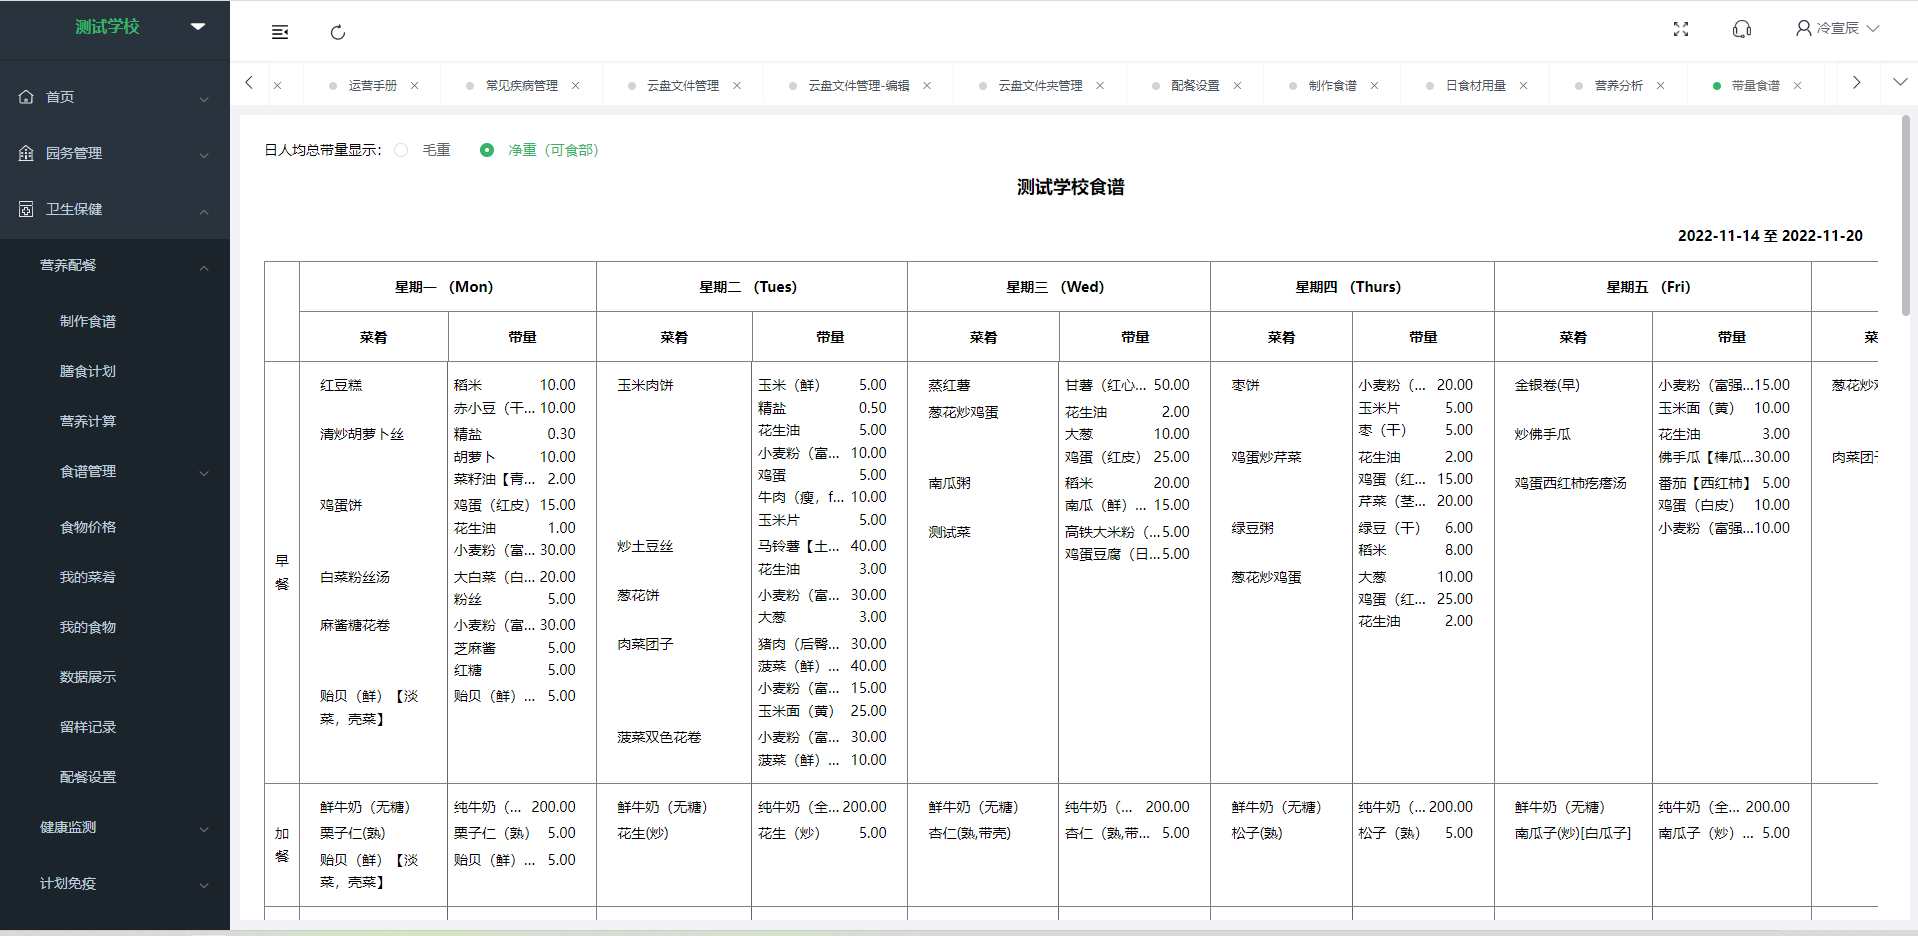Switch to the 云盘文件夹管理 tab

pos(1040,86)
